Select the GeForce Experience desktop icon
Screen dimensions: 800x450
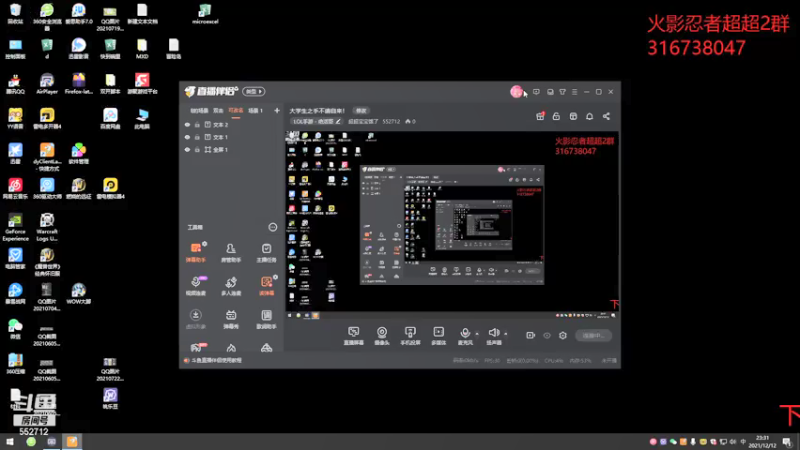(x=15, y=228)
